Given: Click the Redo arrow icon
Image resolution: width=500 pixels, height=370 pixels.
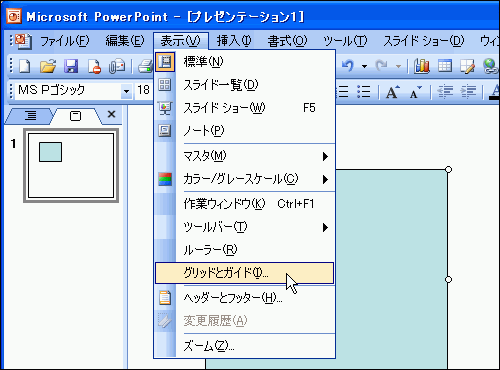Looking at the screenshot, I should point(381,65).
